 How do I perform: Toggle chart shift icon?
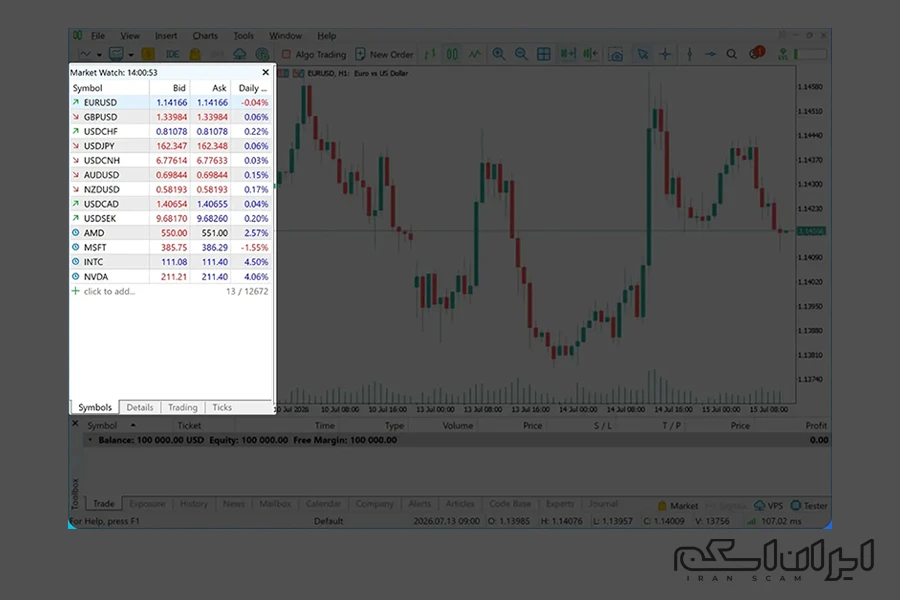[x=590, y=54]
